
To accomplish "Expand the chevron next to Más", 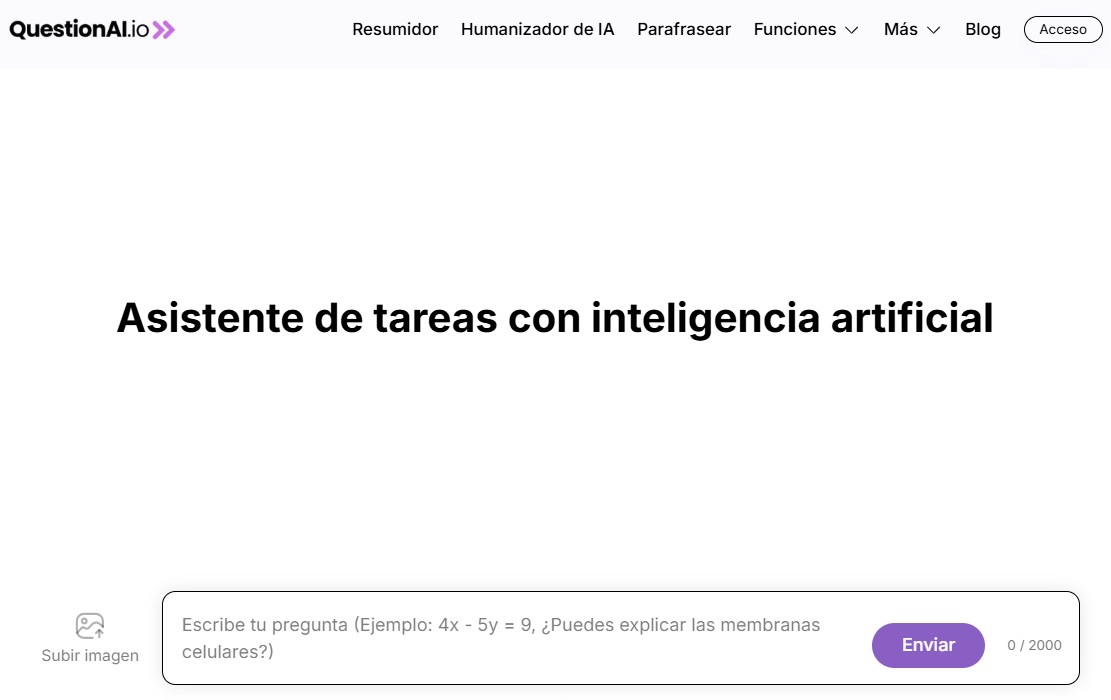I will (x=934, y=30).
